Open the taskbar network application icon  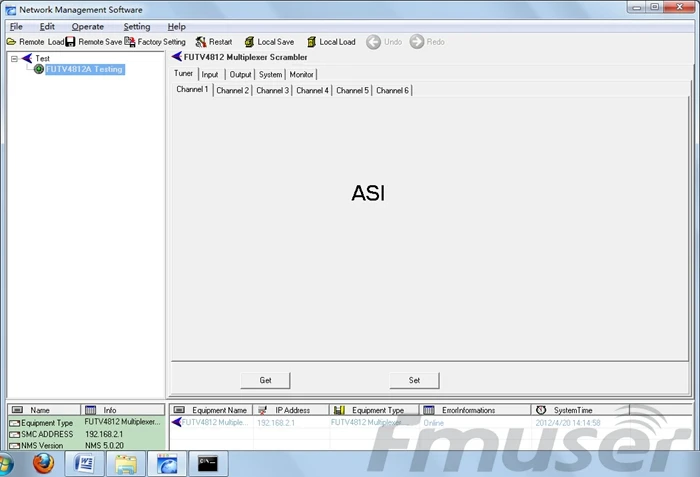pos(167,464)
